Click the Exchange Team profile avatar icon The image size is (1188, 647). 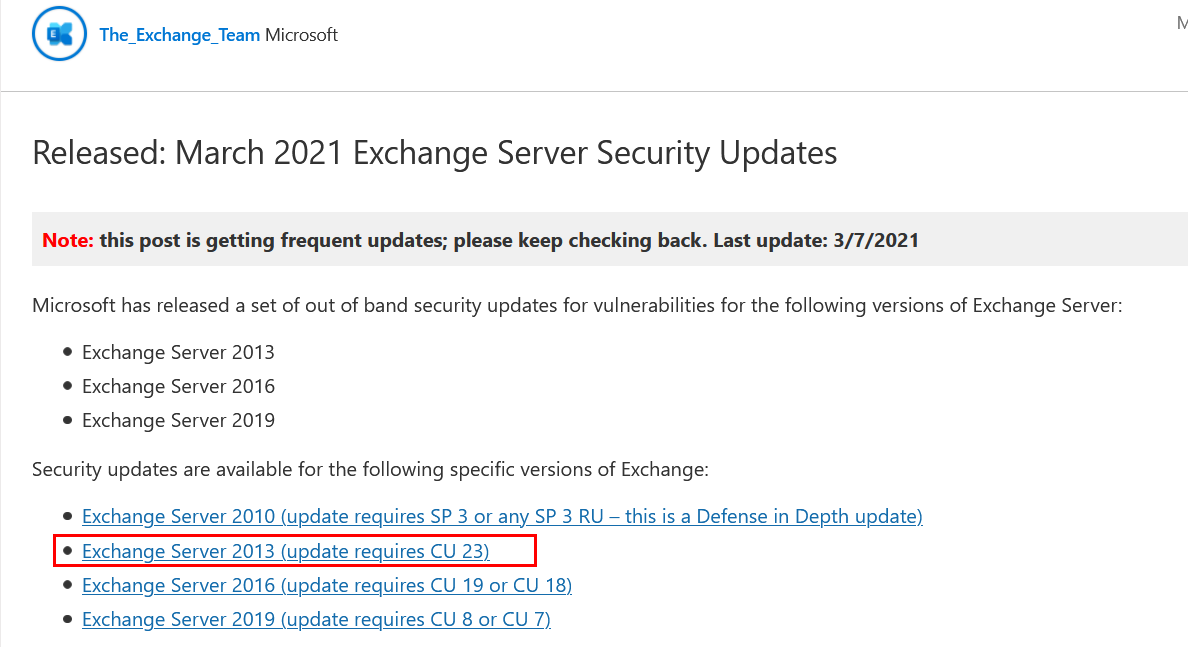click(59, 33)
